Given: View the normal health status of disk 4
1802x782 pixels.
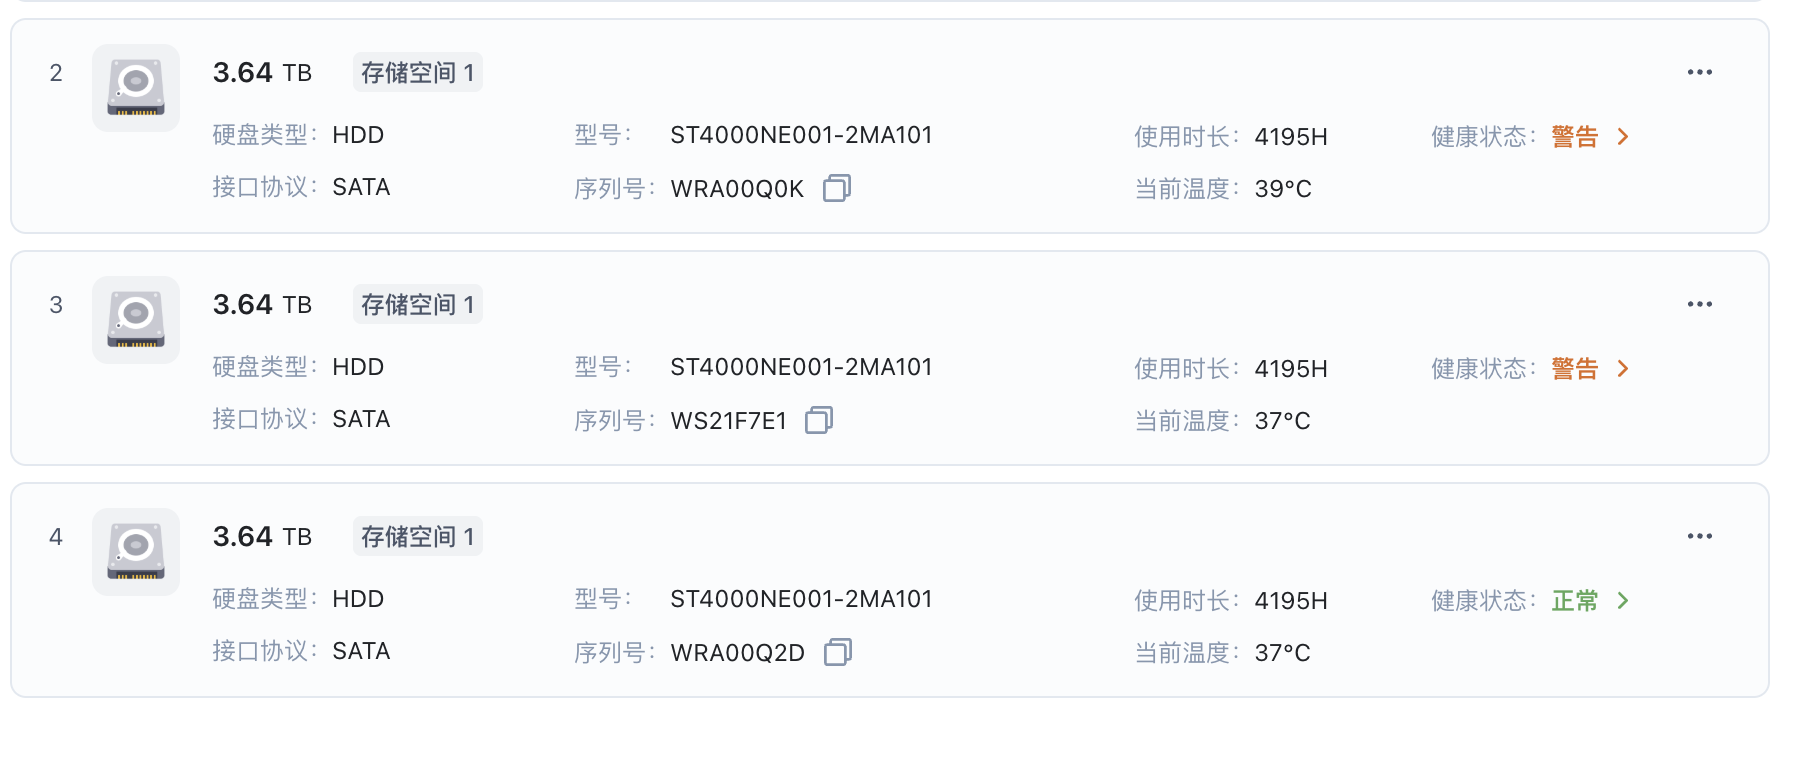Looking at the screenshot, I should coord(1574,600).
